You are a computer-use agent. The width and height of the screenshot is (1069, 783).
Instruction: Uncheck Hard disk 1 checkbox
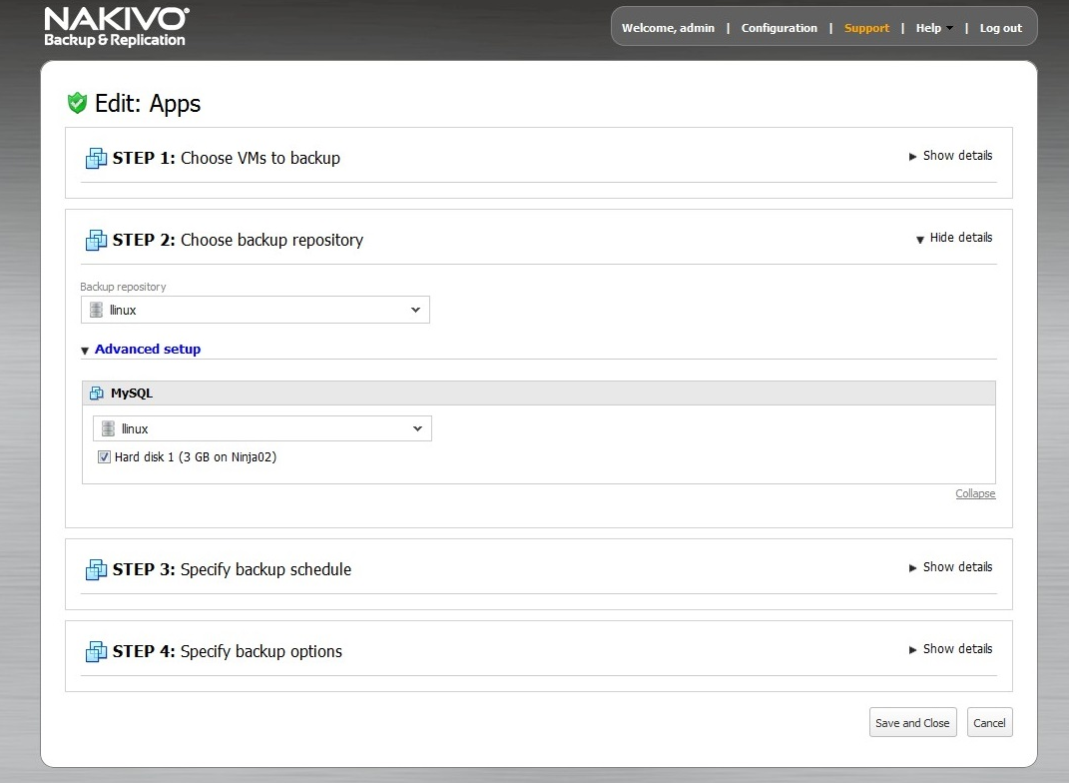104,457
